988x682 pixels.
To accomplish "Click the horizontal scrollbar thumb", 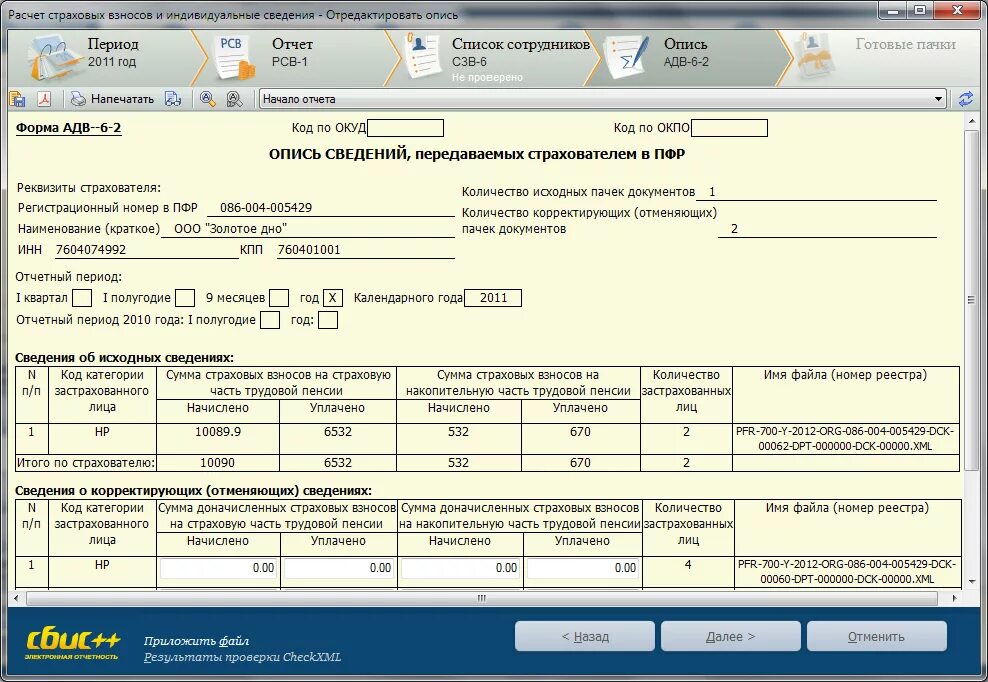I will click(481, 598).
